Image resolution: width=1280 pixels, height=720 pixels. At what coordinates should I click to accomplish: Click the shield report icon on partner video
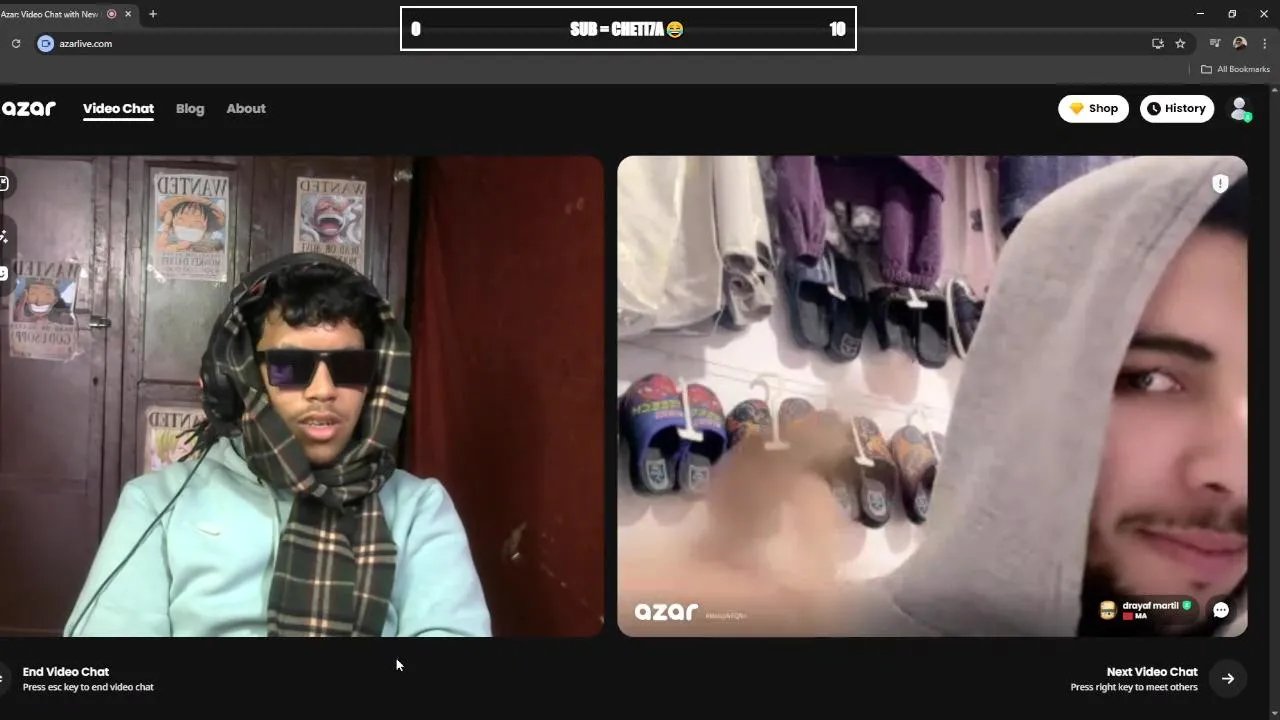coord(1220,183)
